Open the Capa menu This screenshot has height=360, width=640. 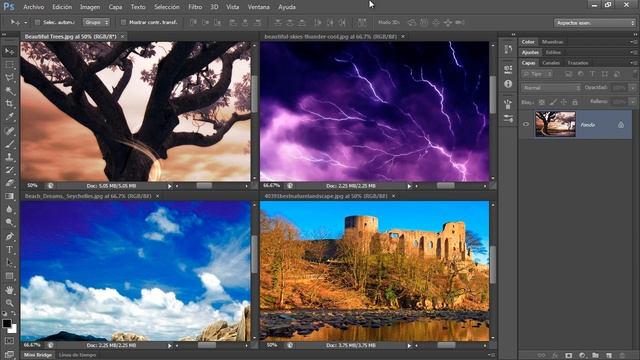[x=115, y=7]
